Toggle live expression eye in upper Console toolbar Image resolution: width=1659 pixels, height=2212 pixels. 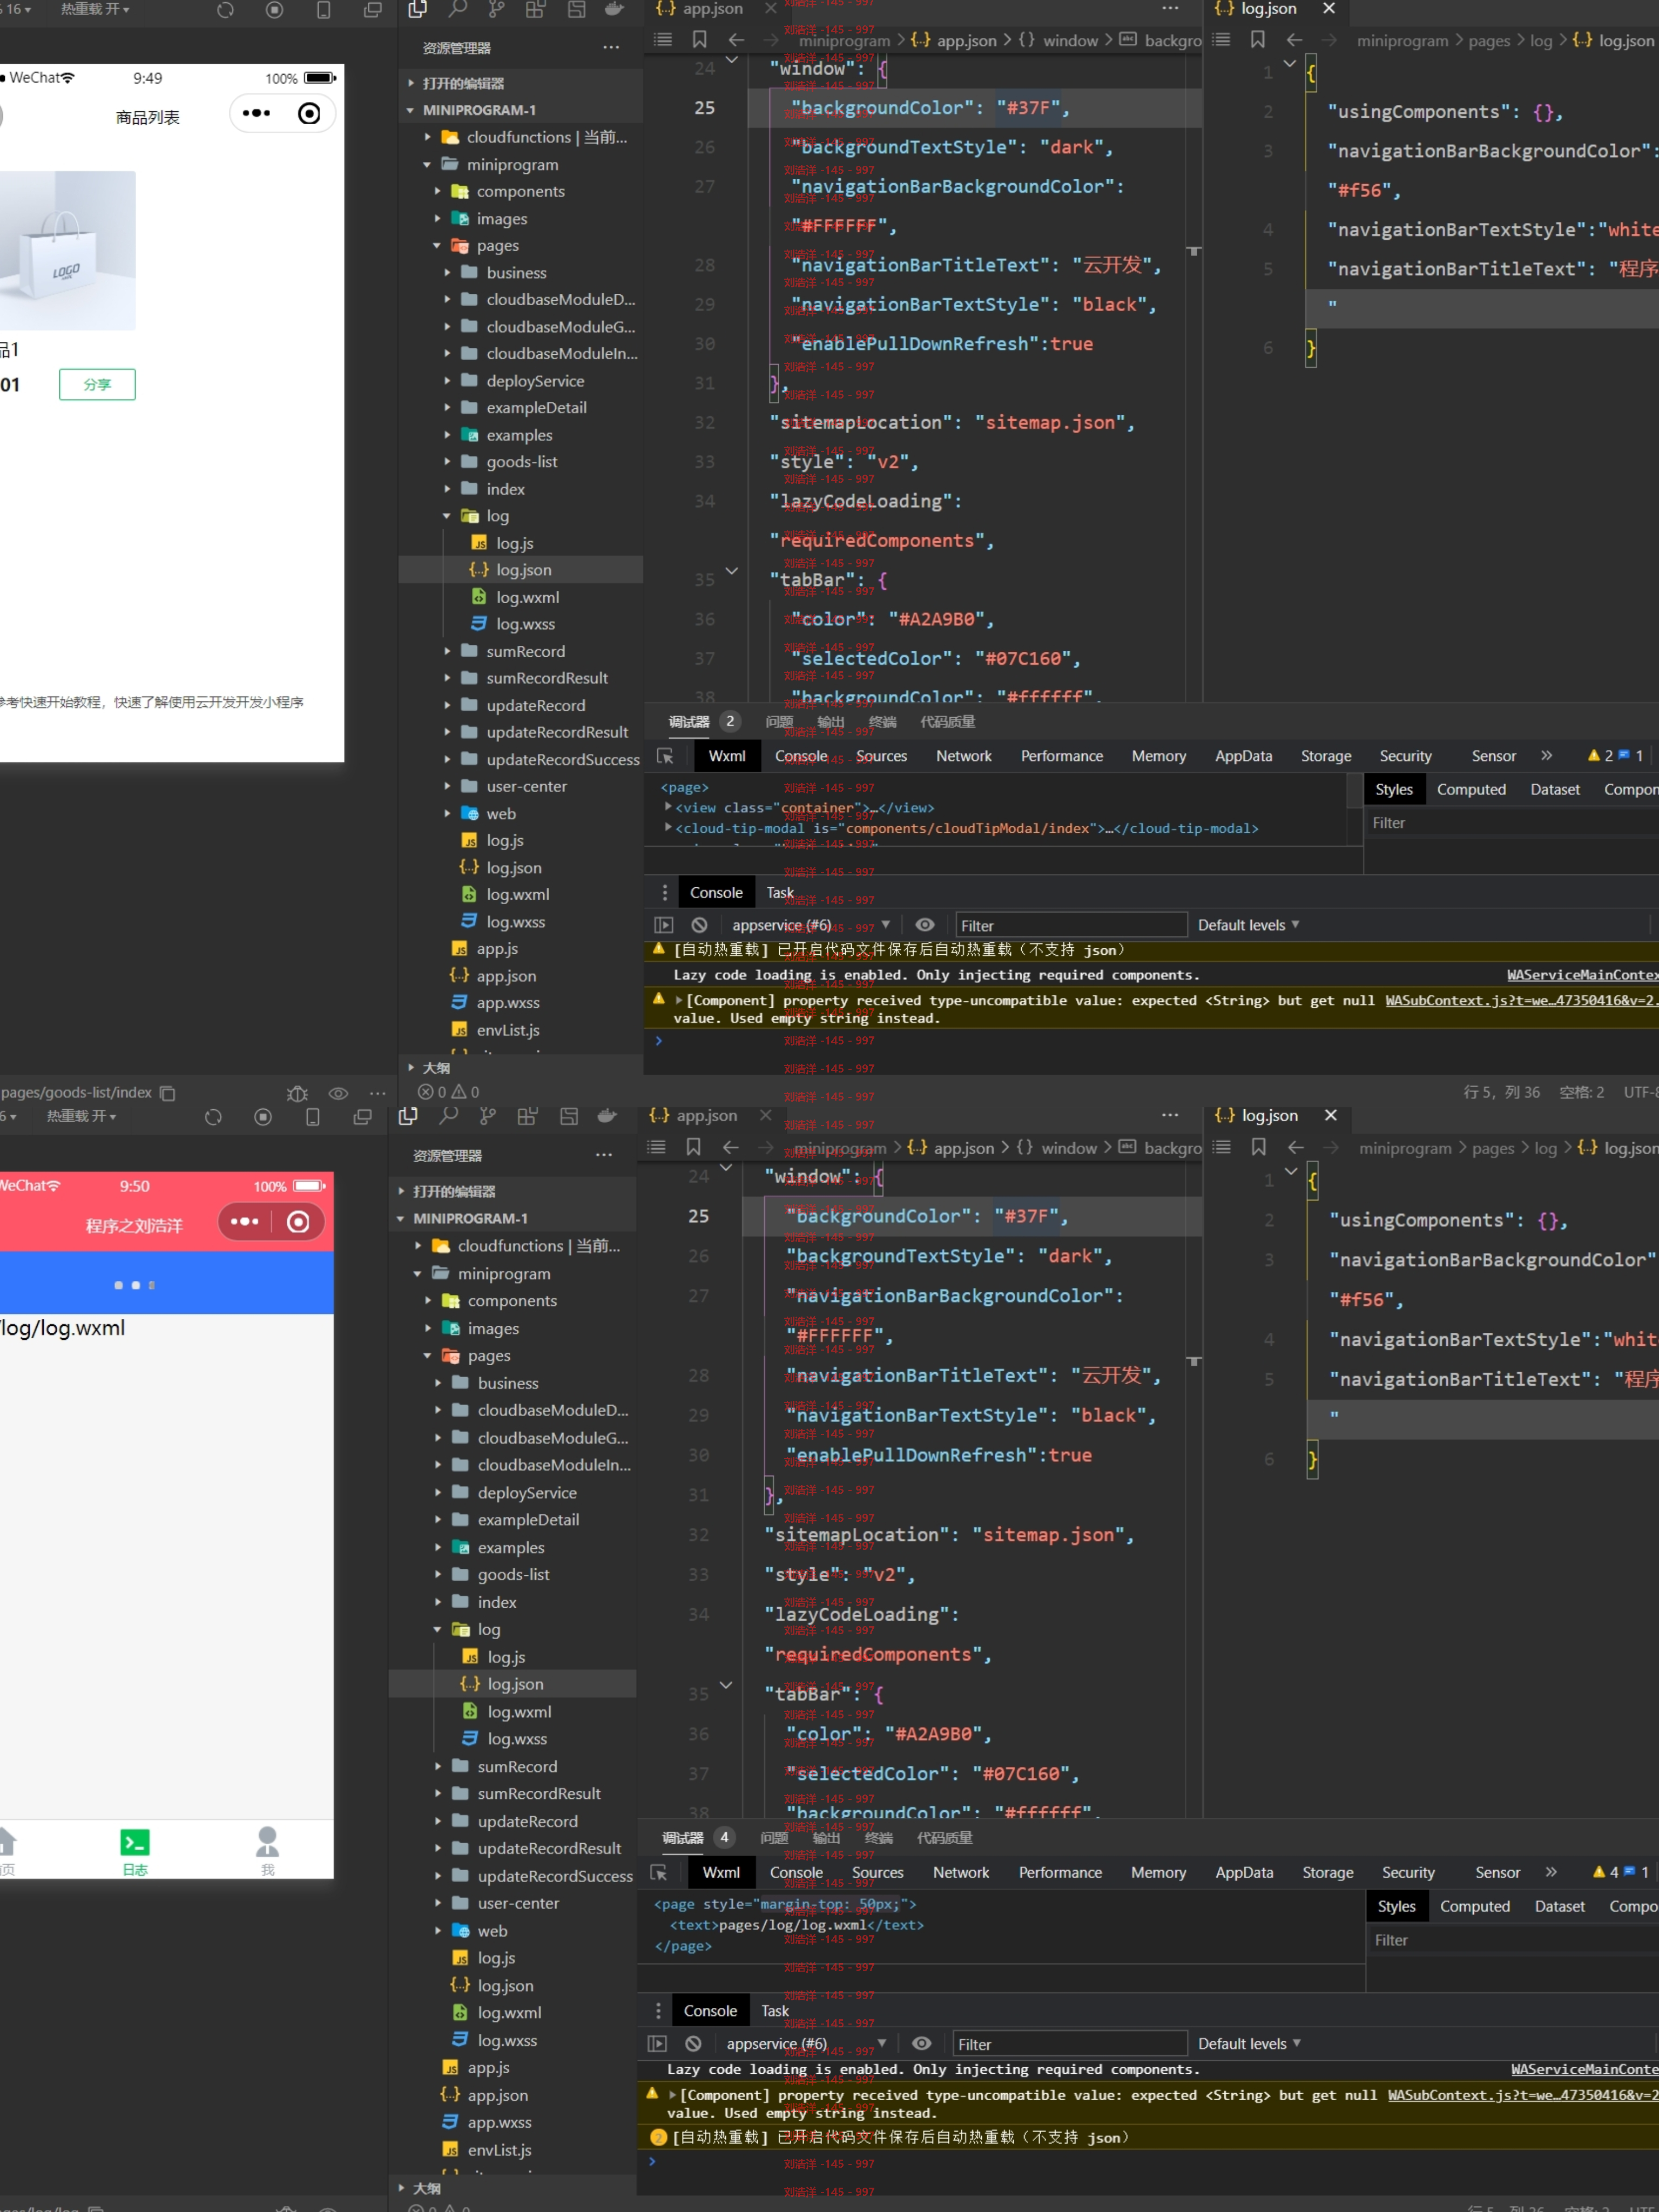[925, 925]
